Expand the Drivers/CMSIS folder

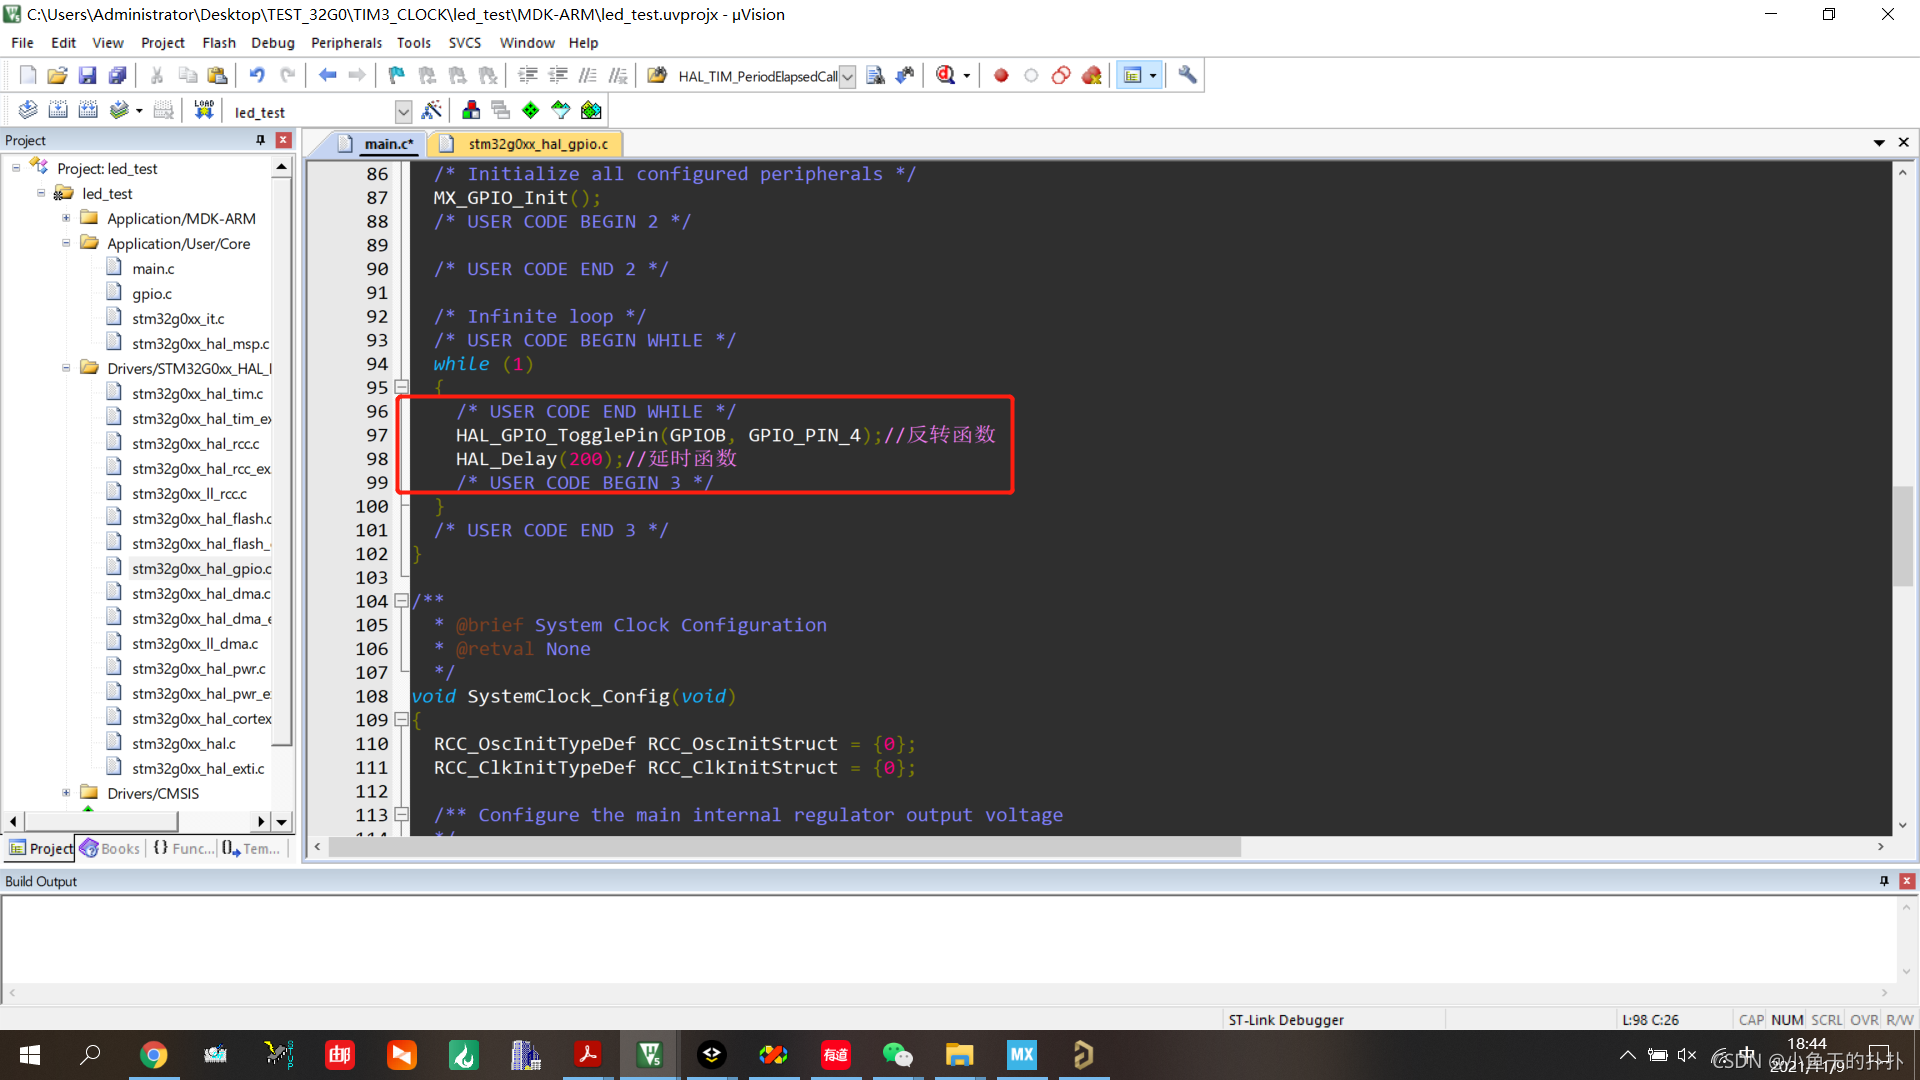(x=66, y=793)
